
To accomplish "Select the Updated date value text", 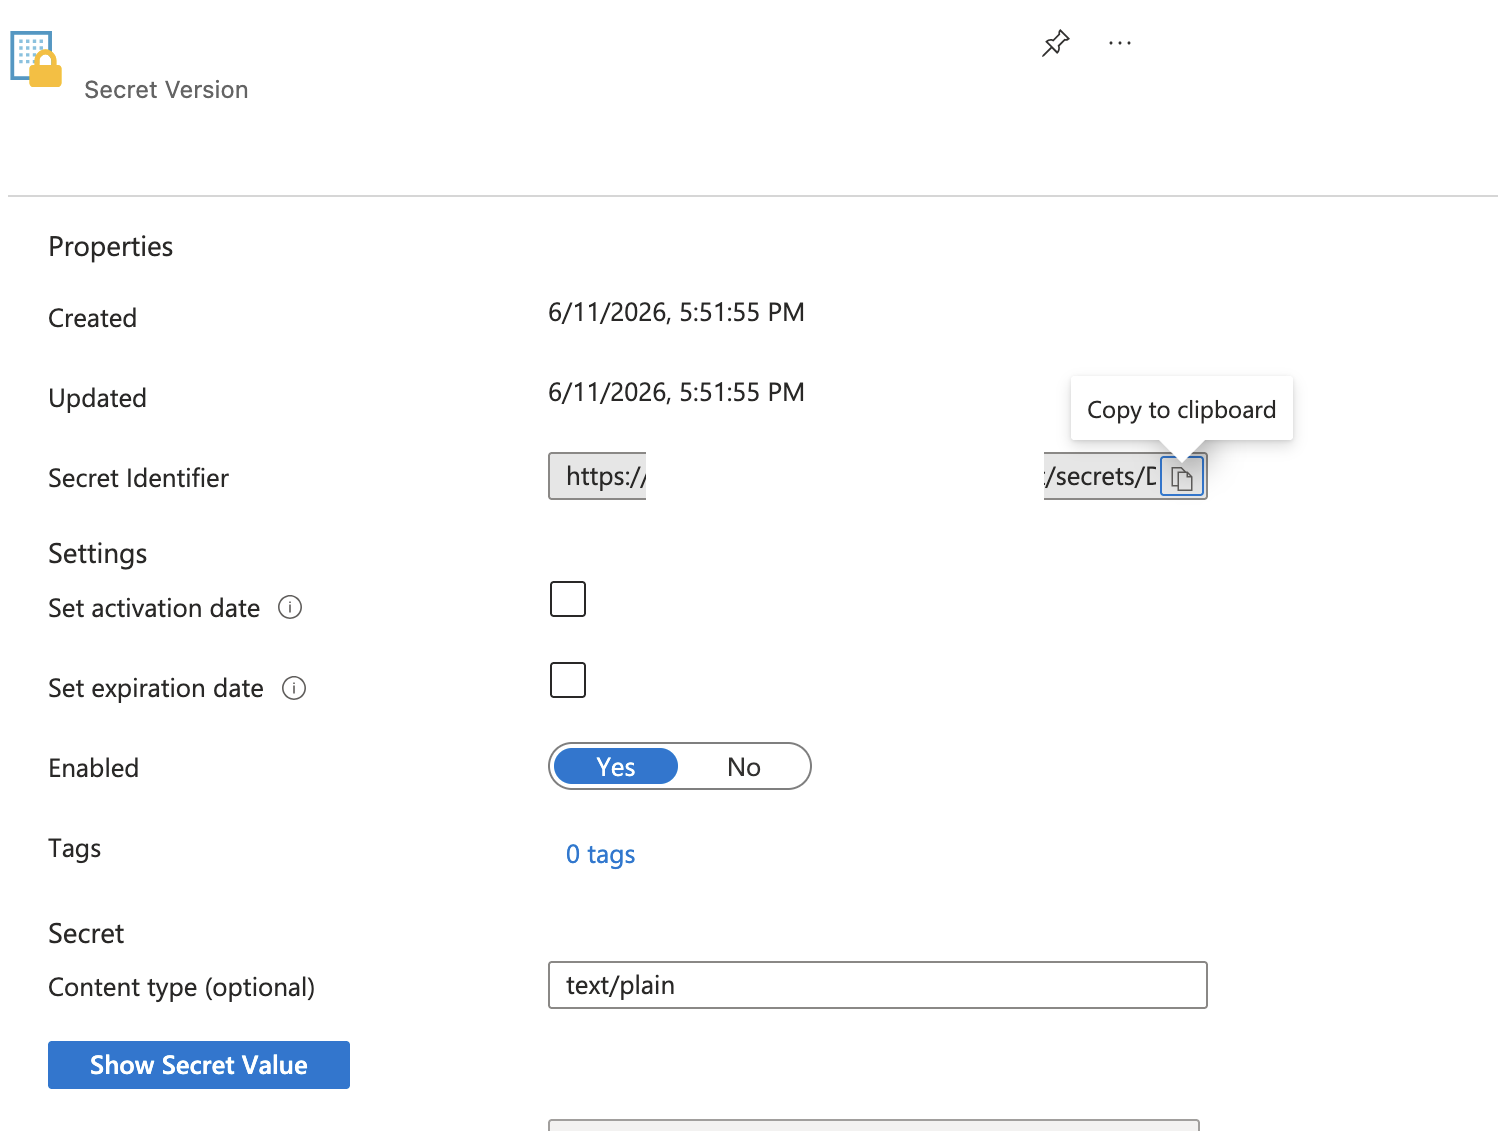I will [676, 392].
